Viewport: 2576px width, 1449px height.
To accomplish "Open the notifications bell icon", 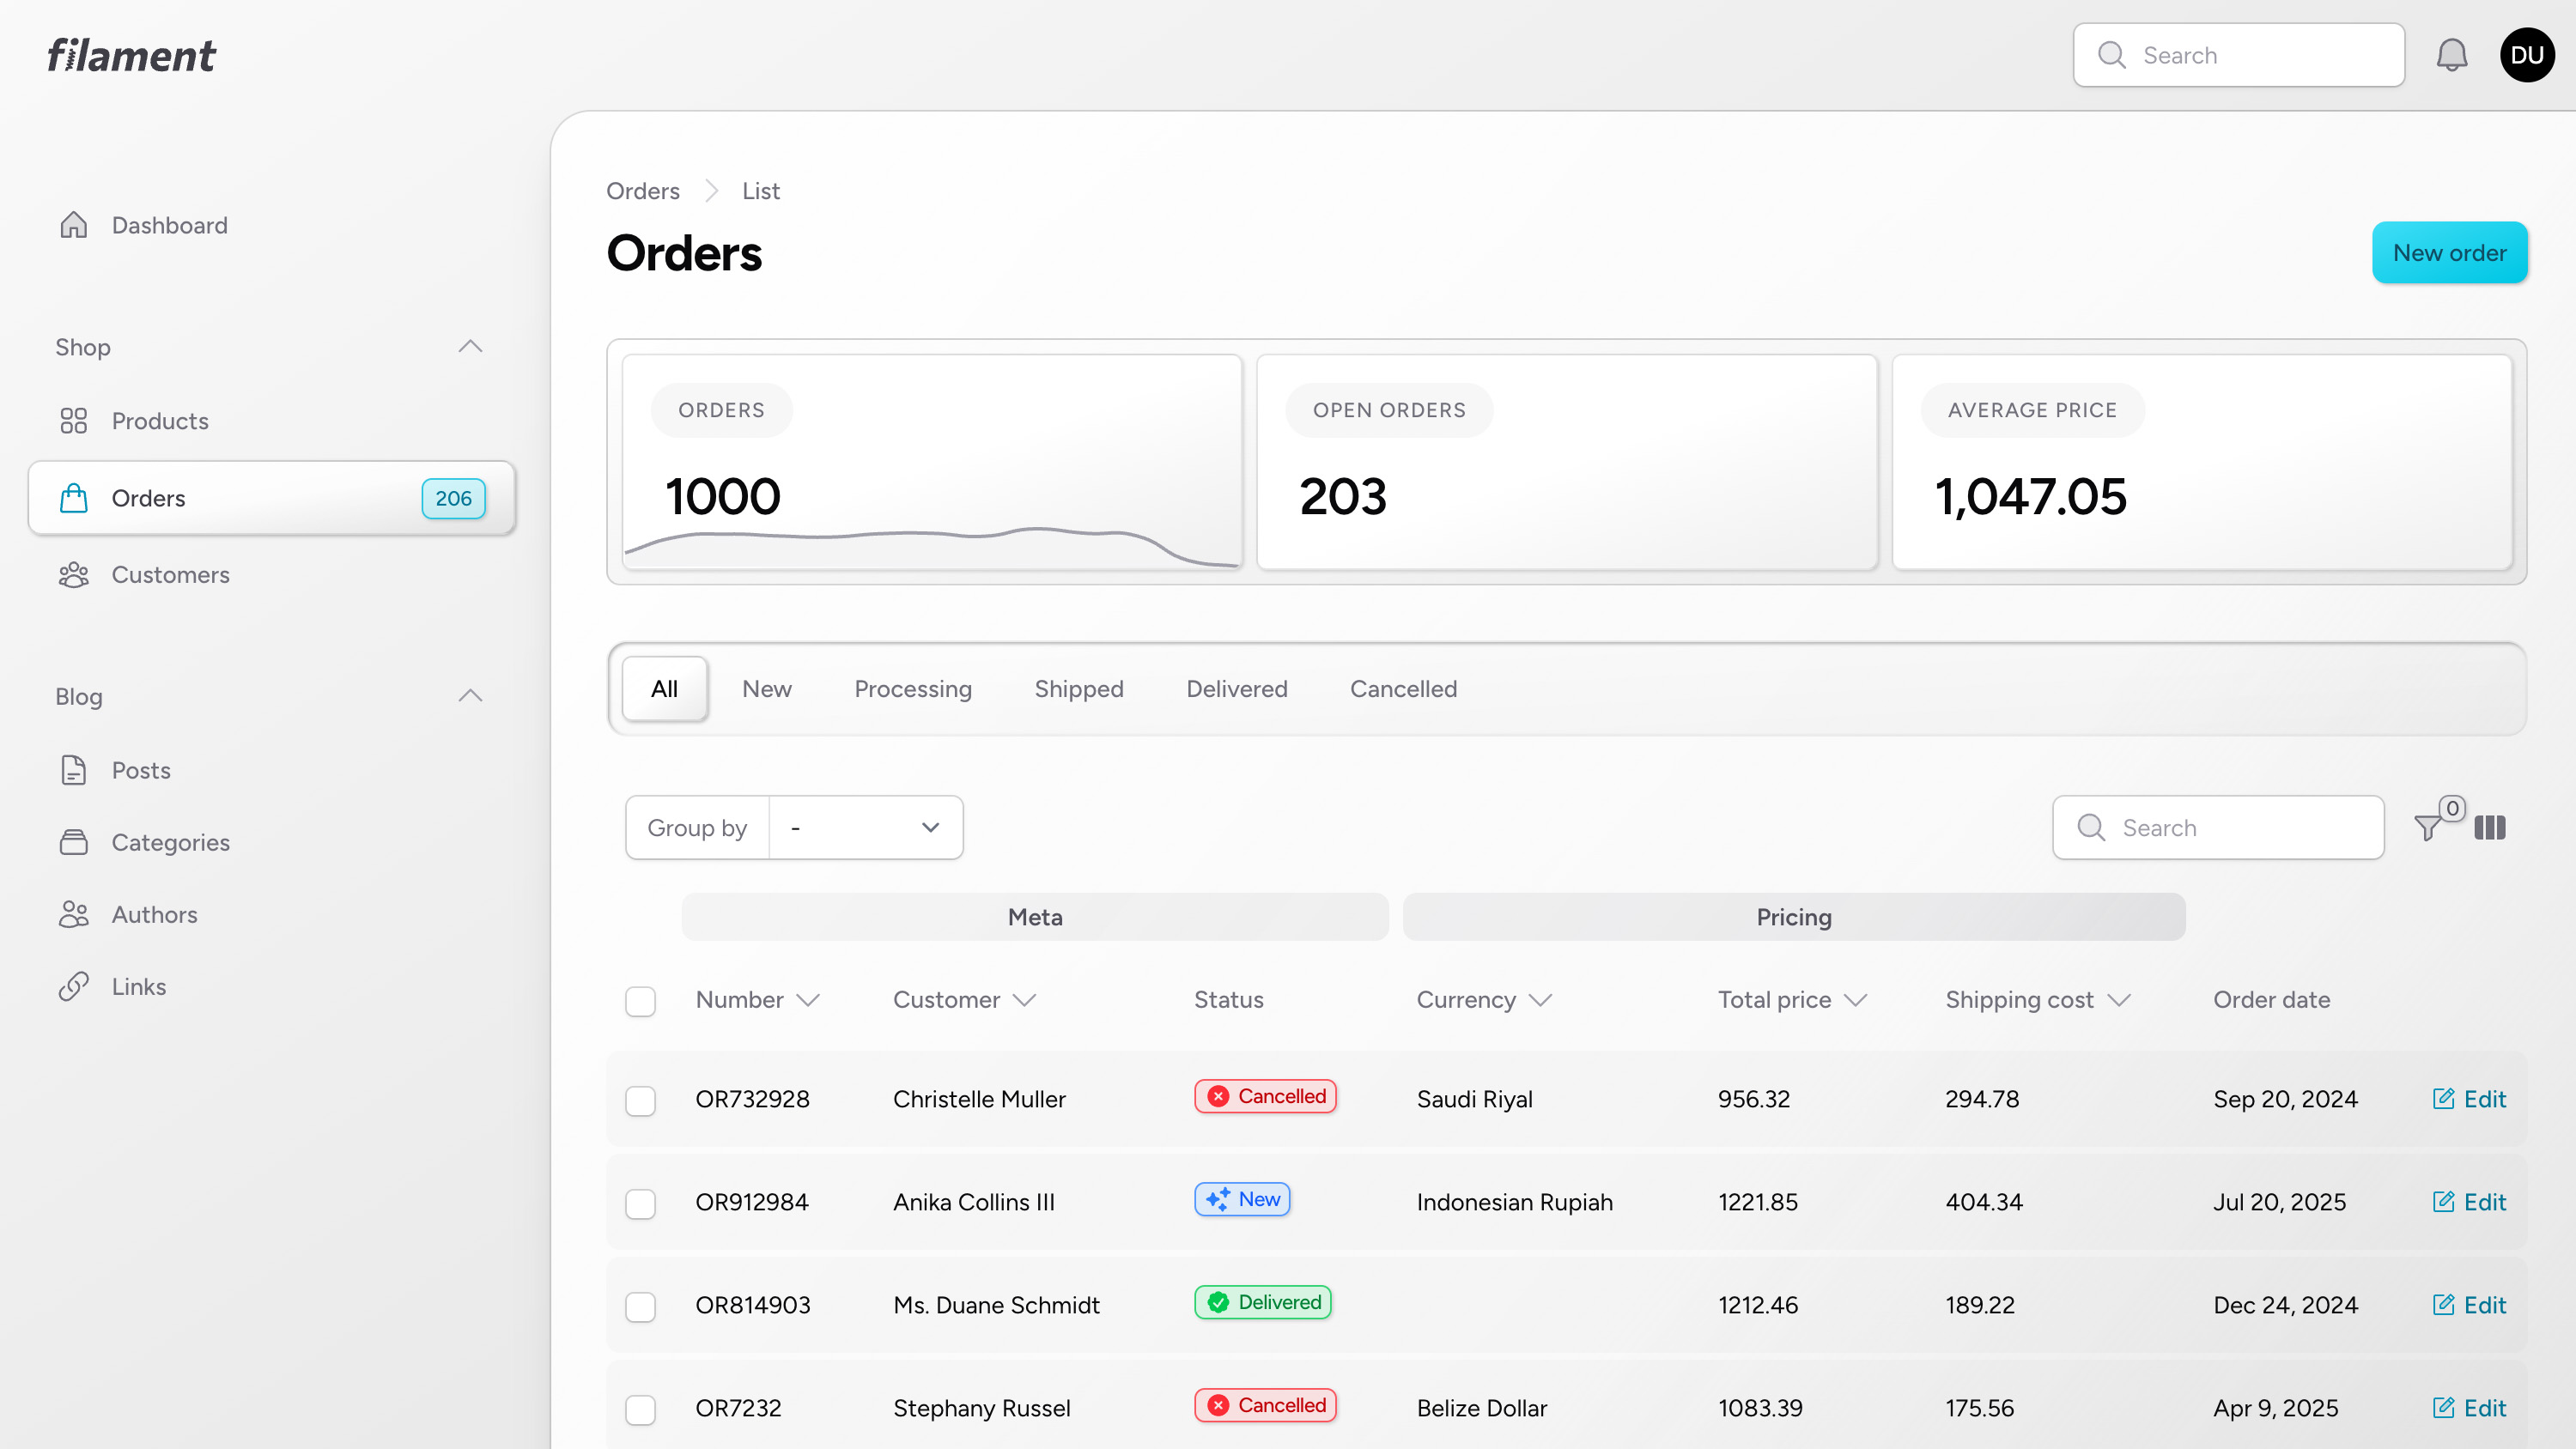I will coord(2451,55).
